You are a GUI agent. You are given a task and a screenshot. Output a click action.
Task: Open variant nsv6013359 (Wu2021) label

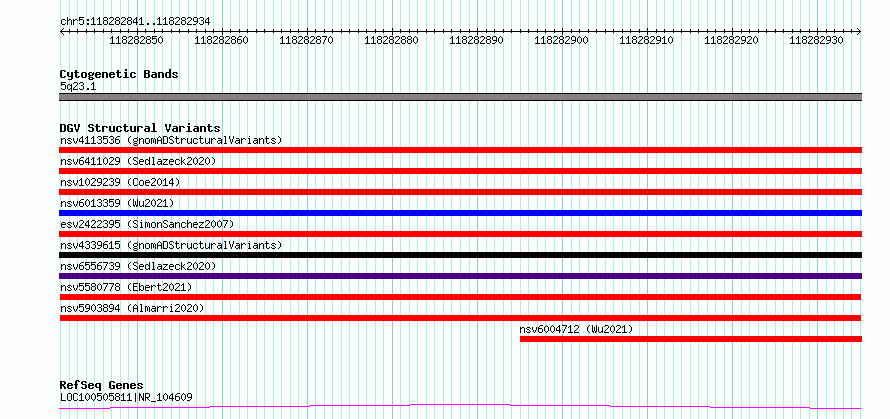117,203
